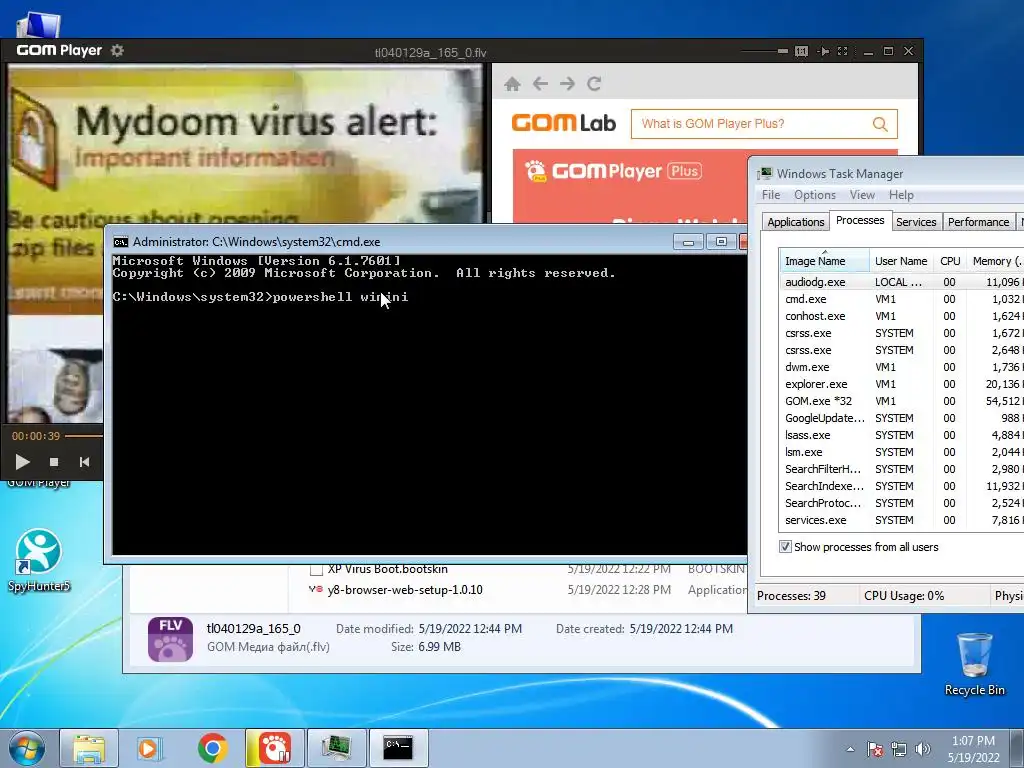Switch to GOM Player from the taskbar
1024x768 pixels.
(274, 748)
